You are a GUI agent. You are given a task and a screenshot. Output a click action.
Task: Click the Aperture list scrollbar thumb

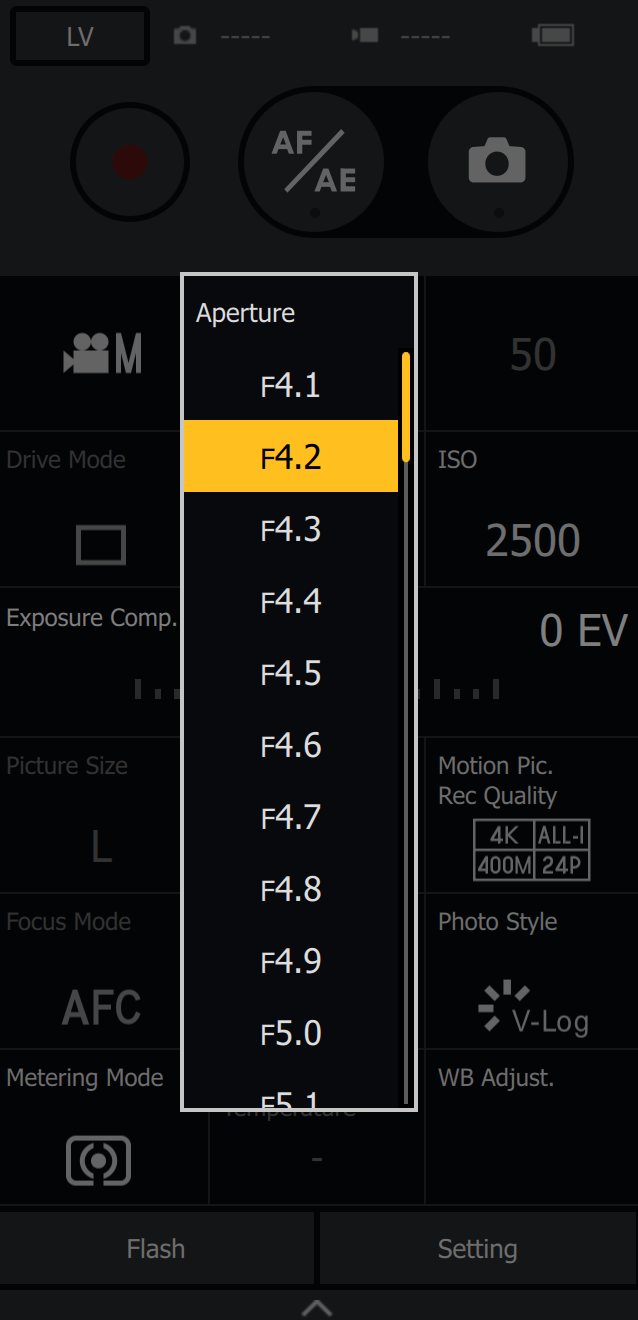pos(406,406)
